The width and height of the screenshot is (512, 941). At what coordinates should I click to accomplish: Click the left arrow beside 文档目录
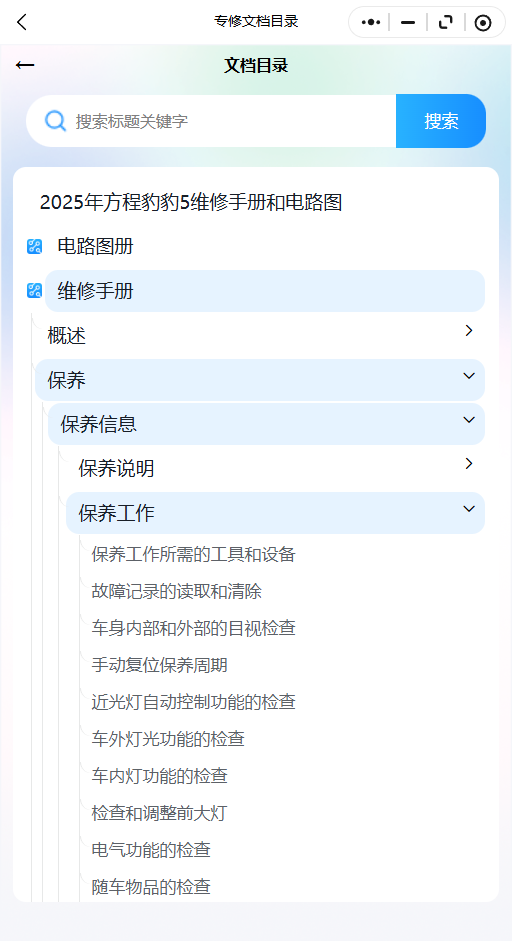click(x=25, y=65)
